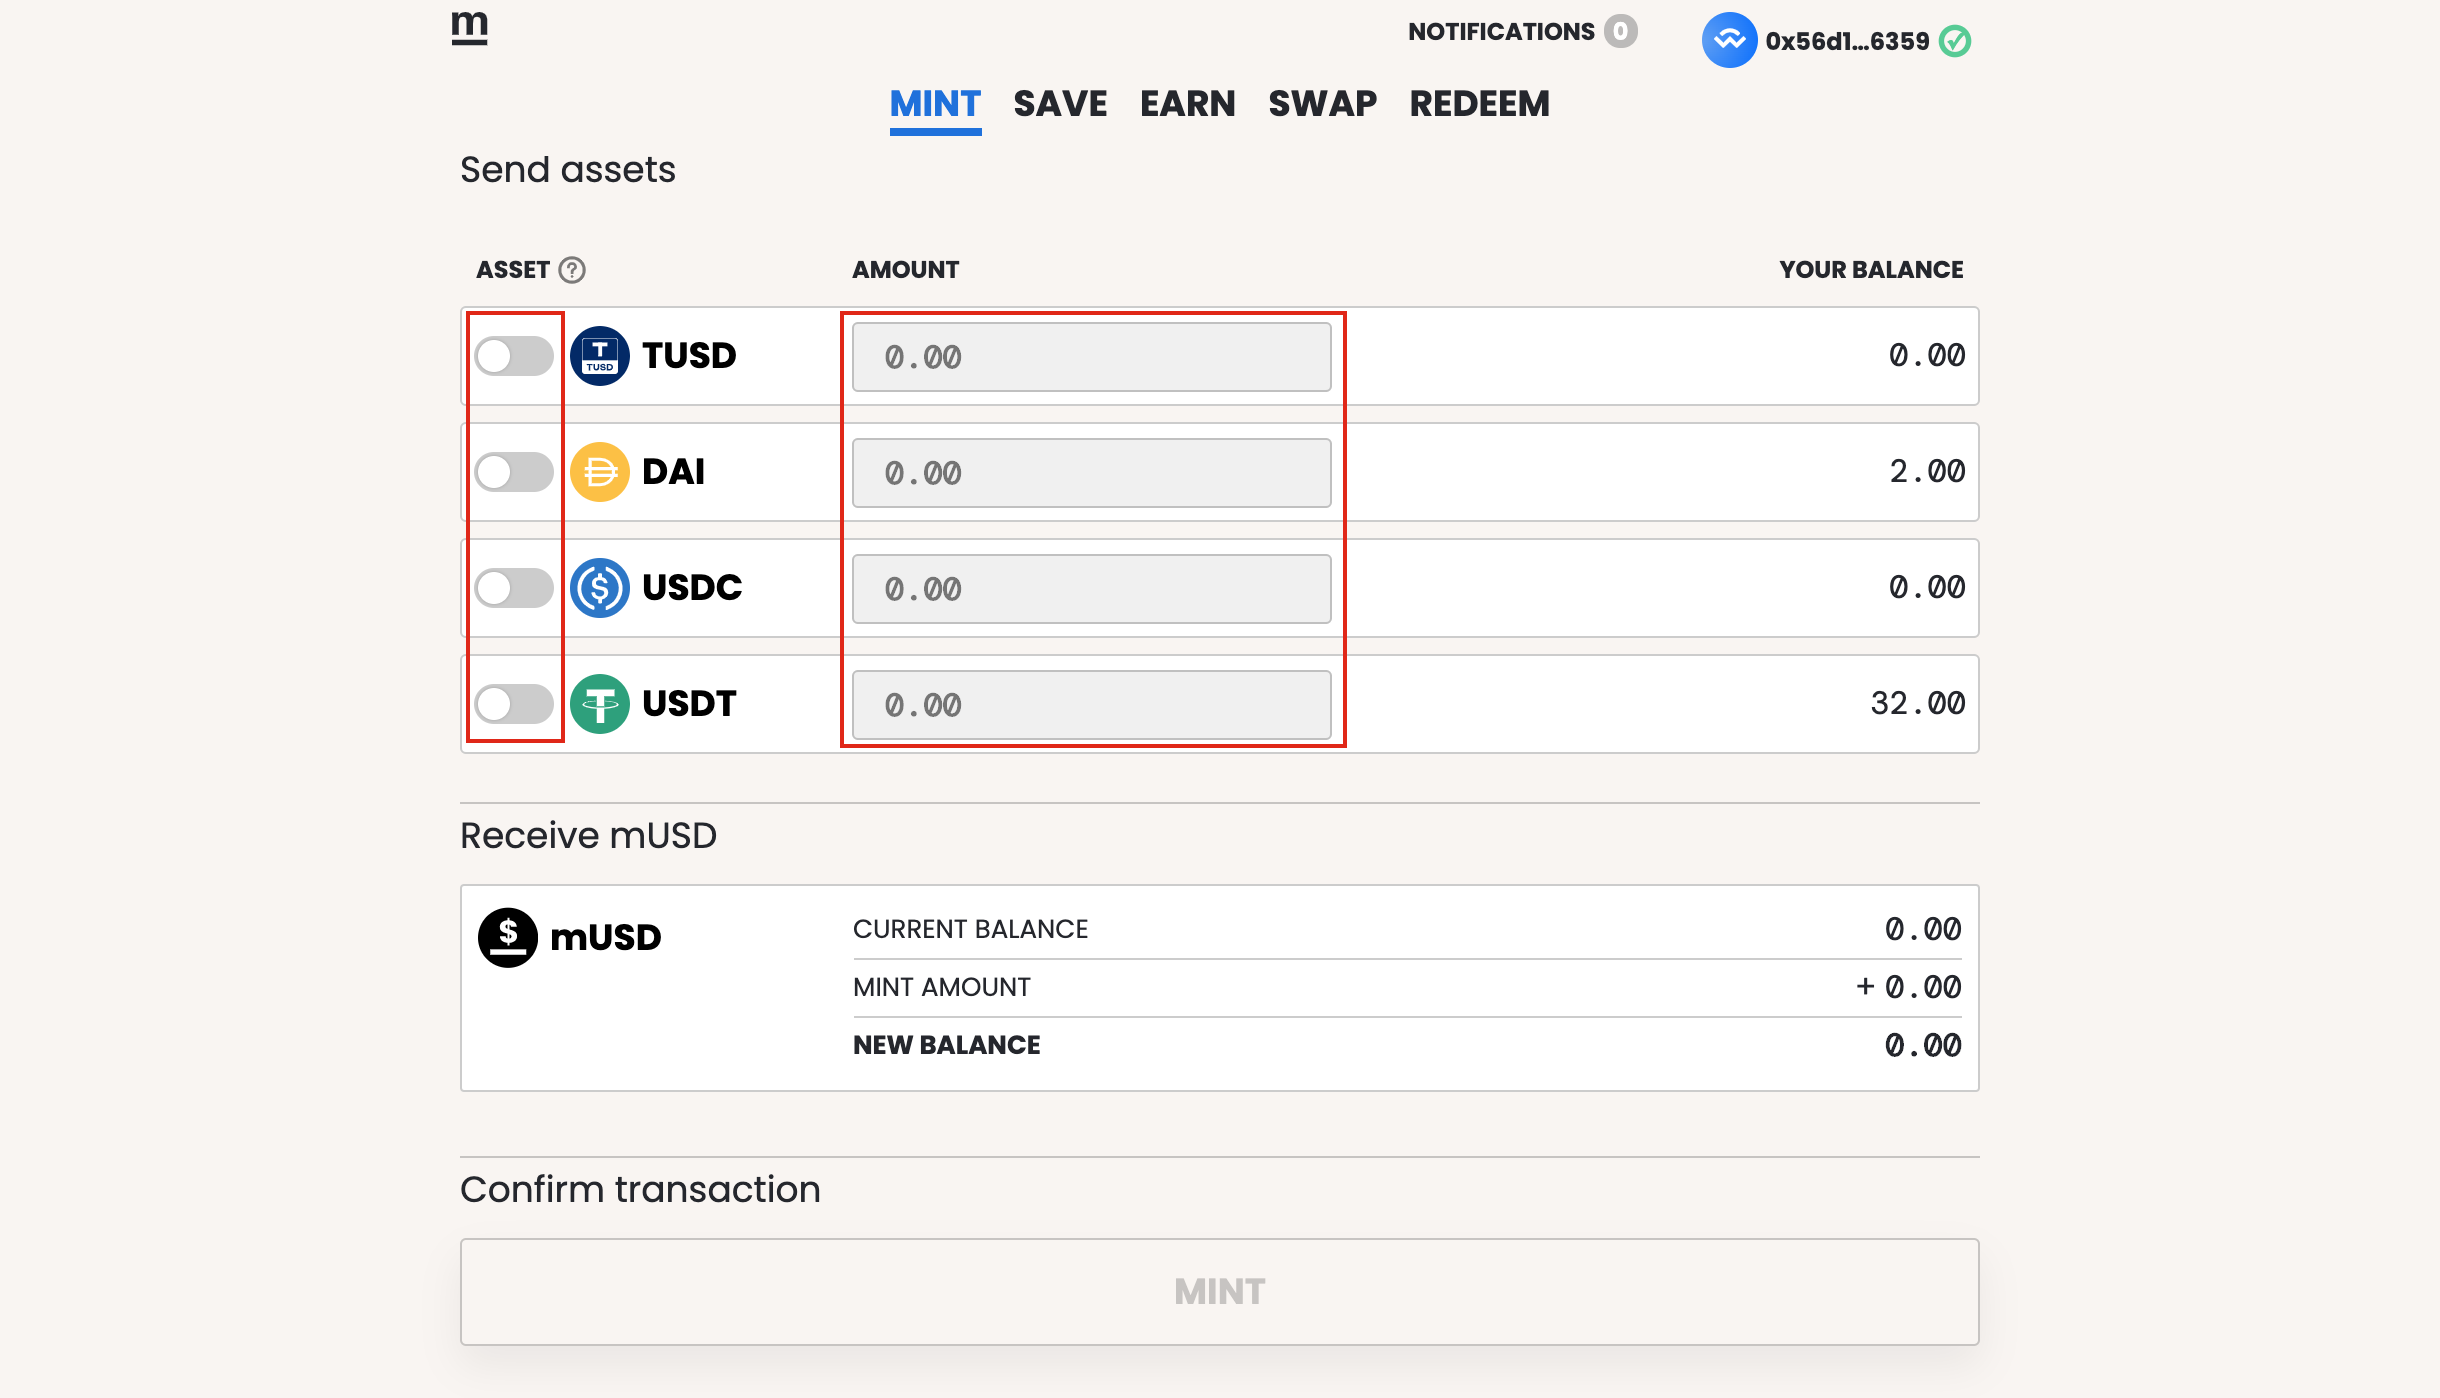This screenshot has width=2440, height=1398.
Task: Click the YOUR BALANCE column header
Action: click(x=1871, y=270)
